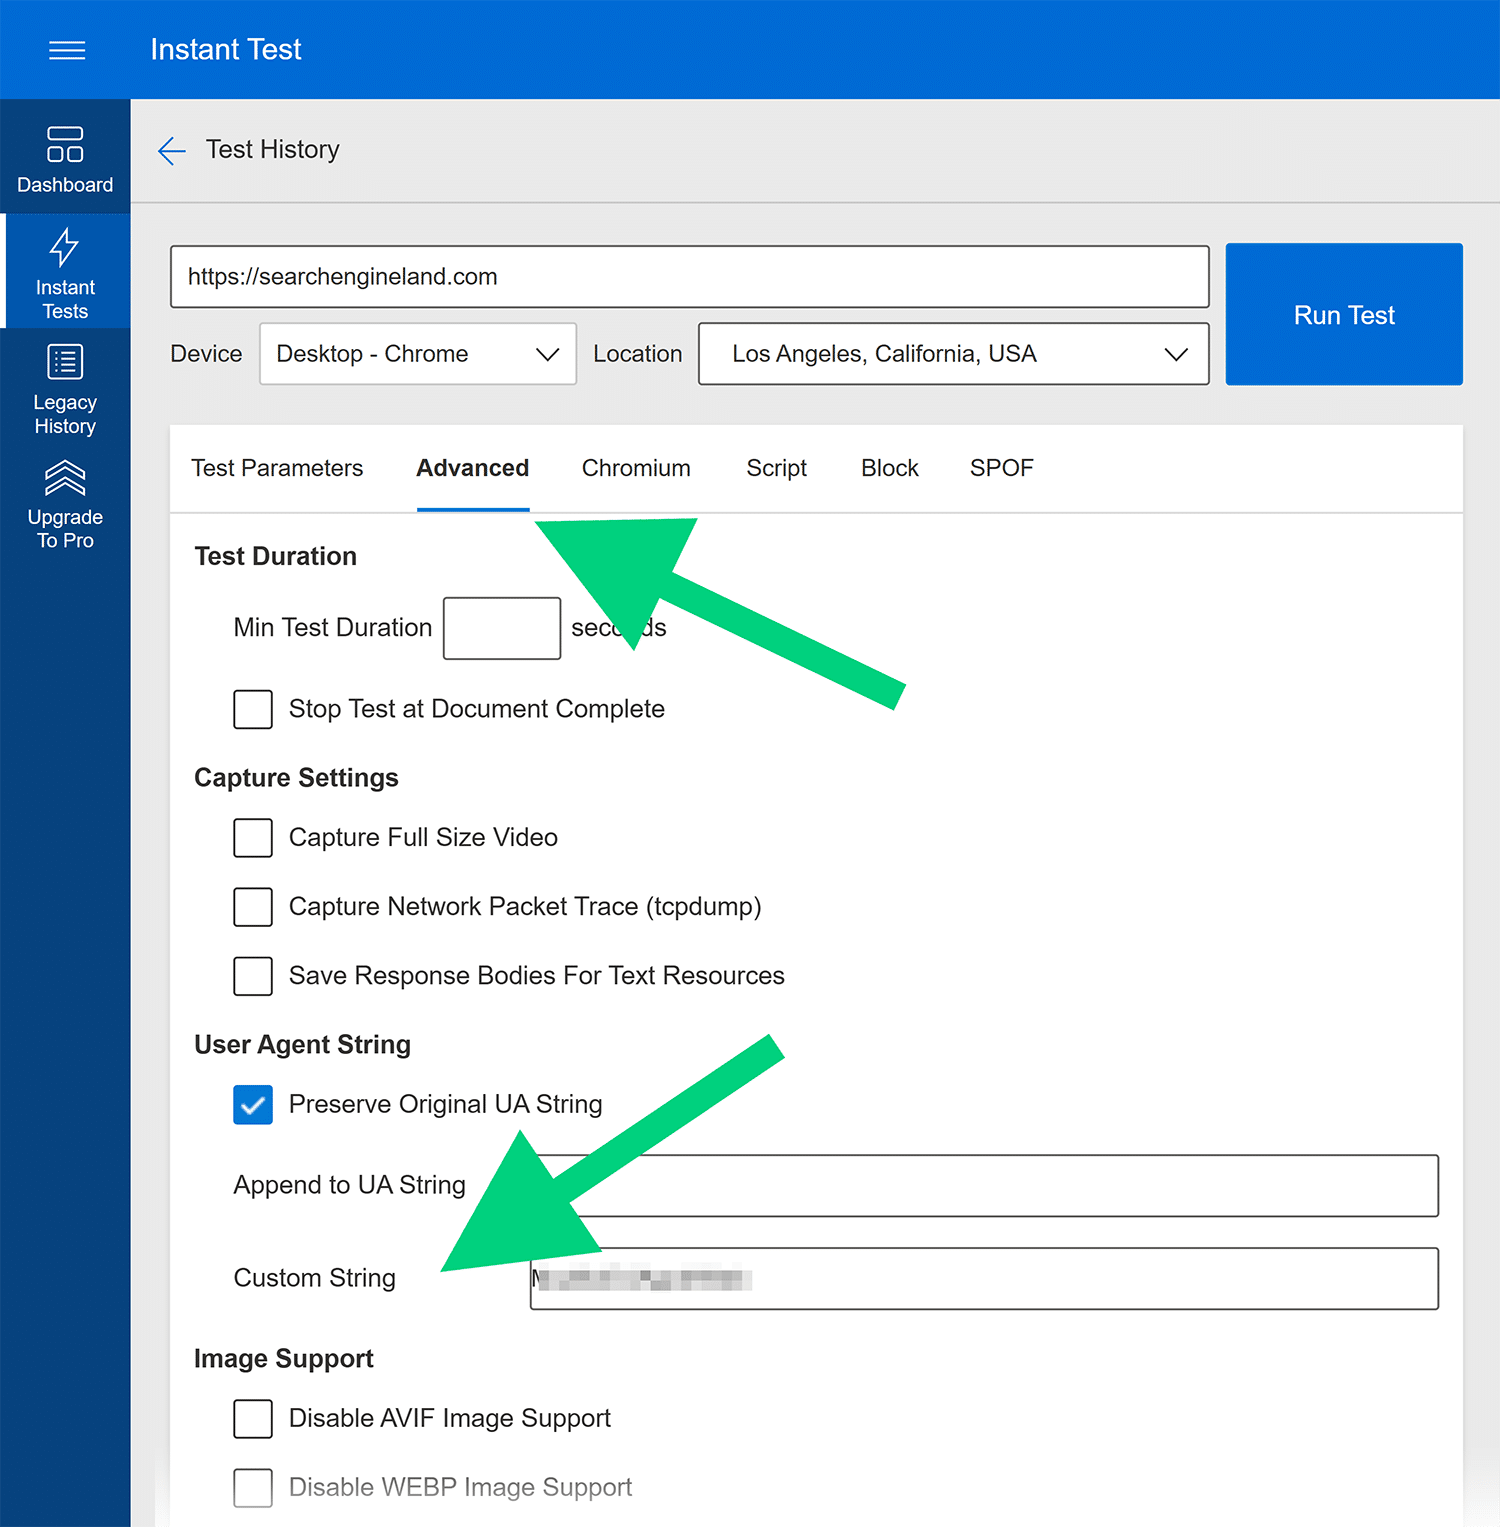
Task: Click the Run Test button
Action: 1344,314
